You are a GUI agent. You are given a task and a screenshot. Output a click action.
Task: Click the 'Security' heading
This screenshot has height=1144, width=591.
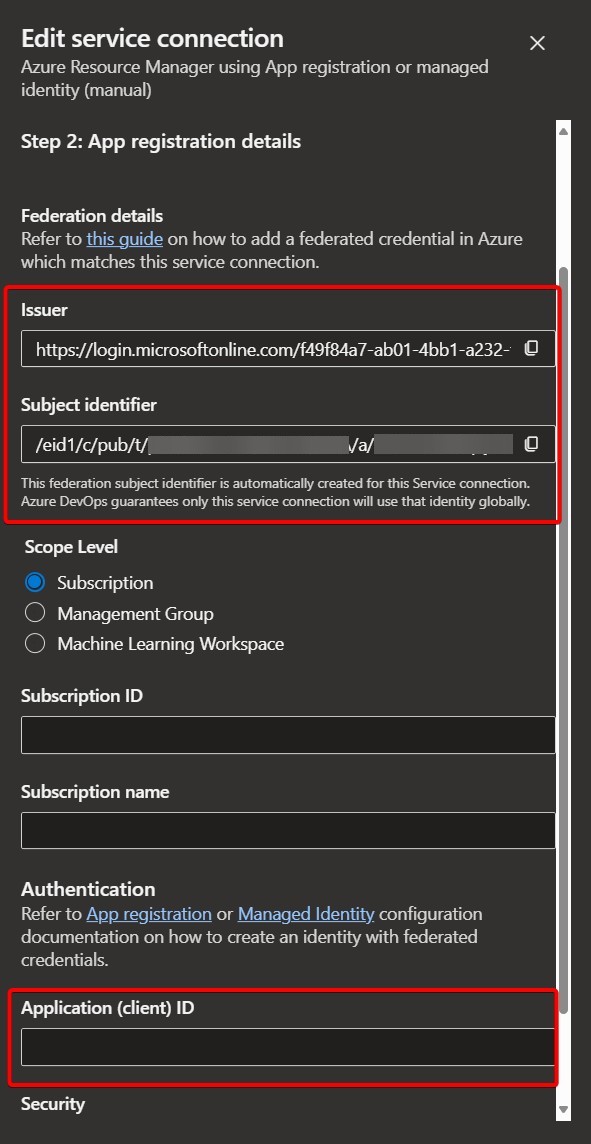(x=53, y=1104)
